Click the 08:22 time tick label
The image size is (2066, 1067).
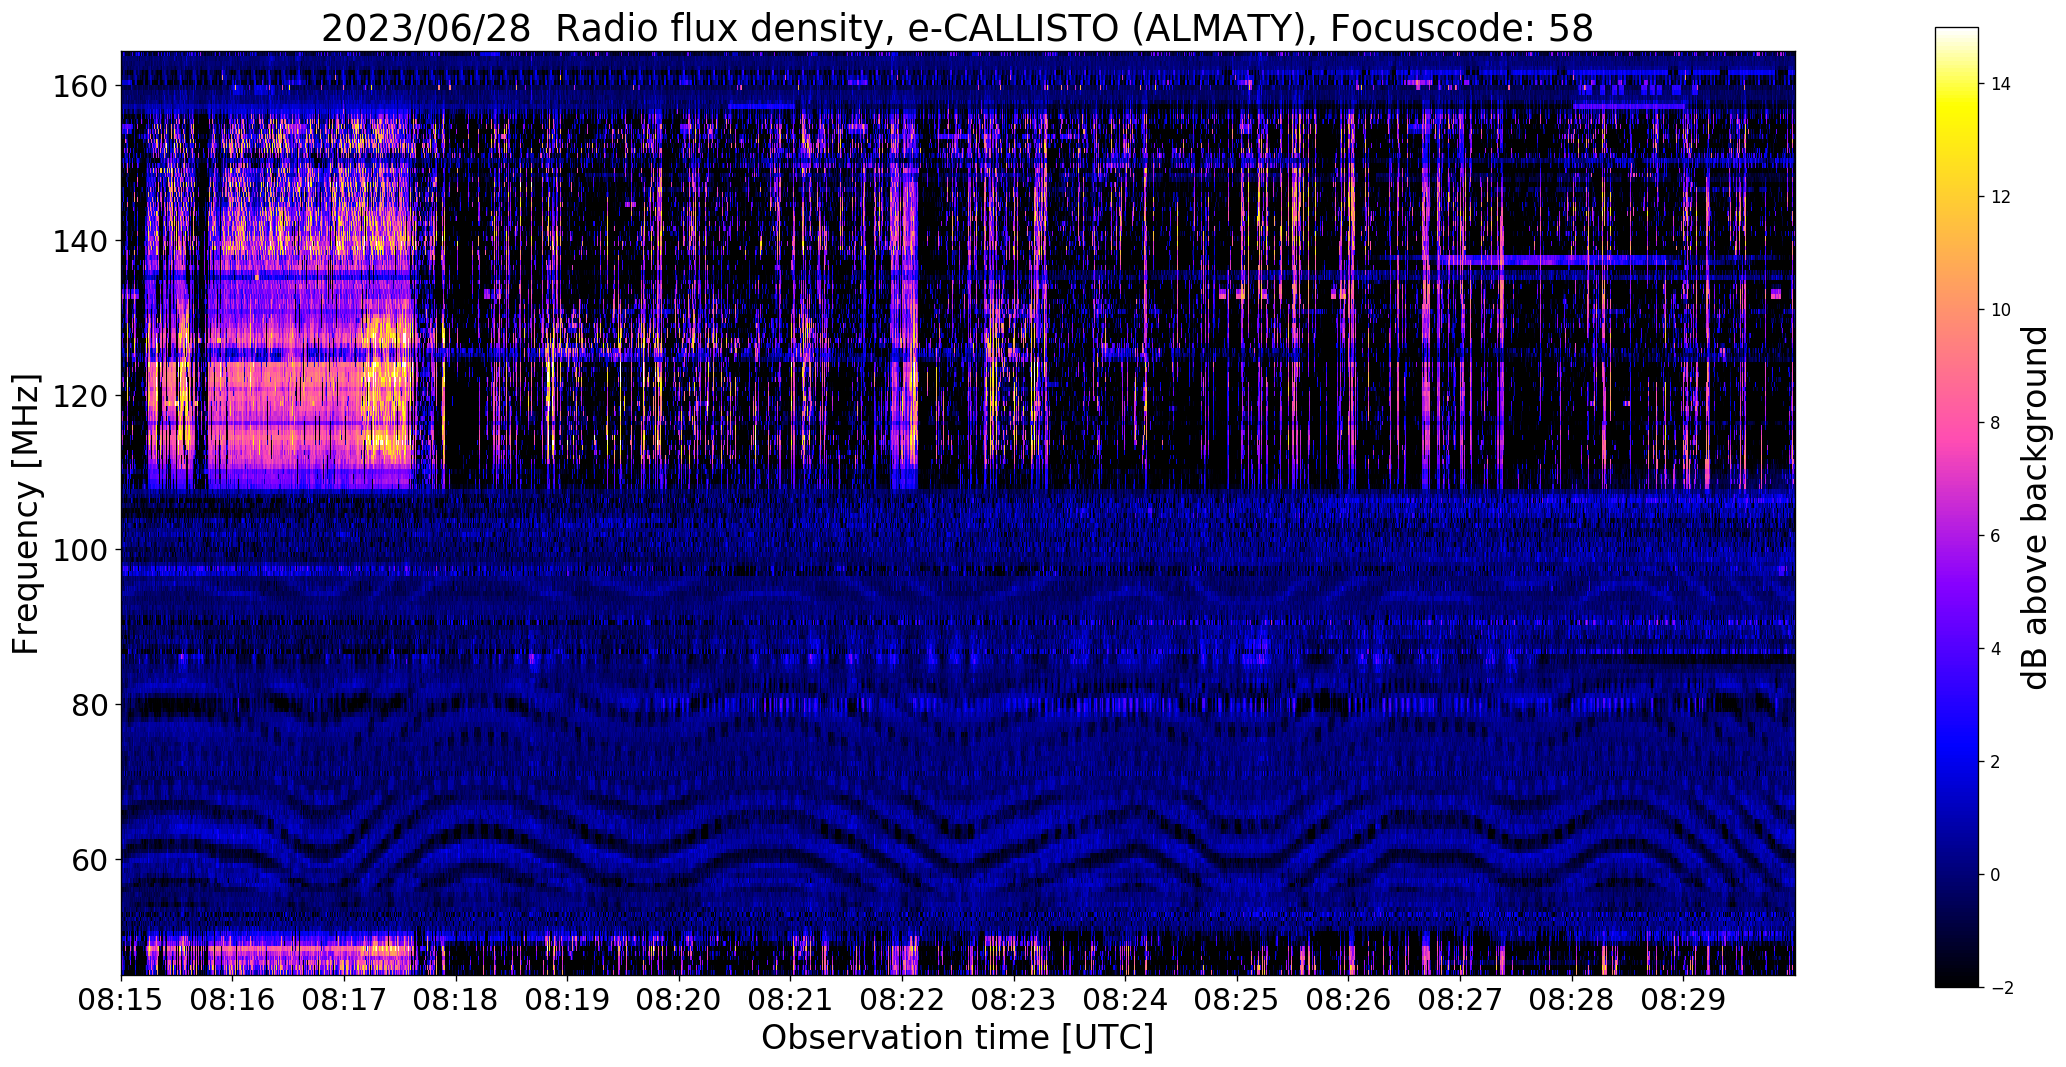[x=902, y=999]
